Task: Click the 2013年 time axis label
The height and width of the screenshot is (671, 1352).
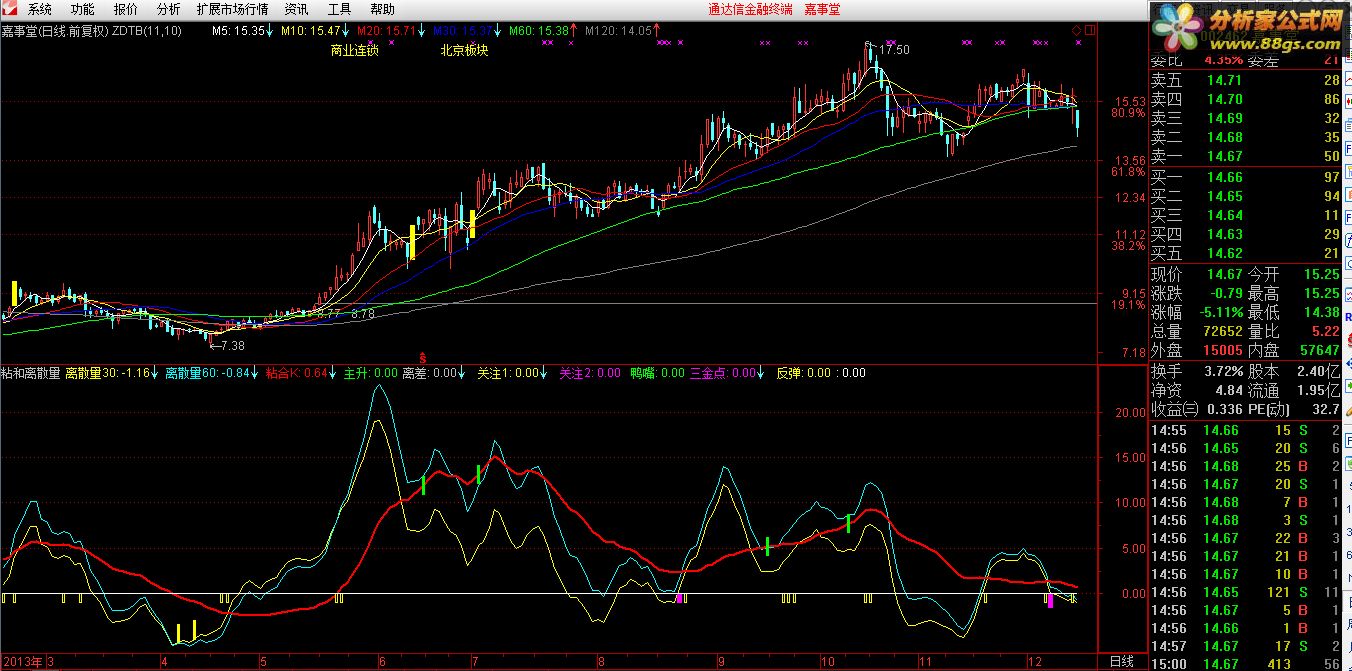Action: [x=23, y=661]
